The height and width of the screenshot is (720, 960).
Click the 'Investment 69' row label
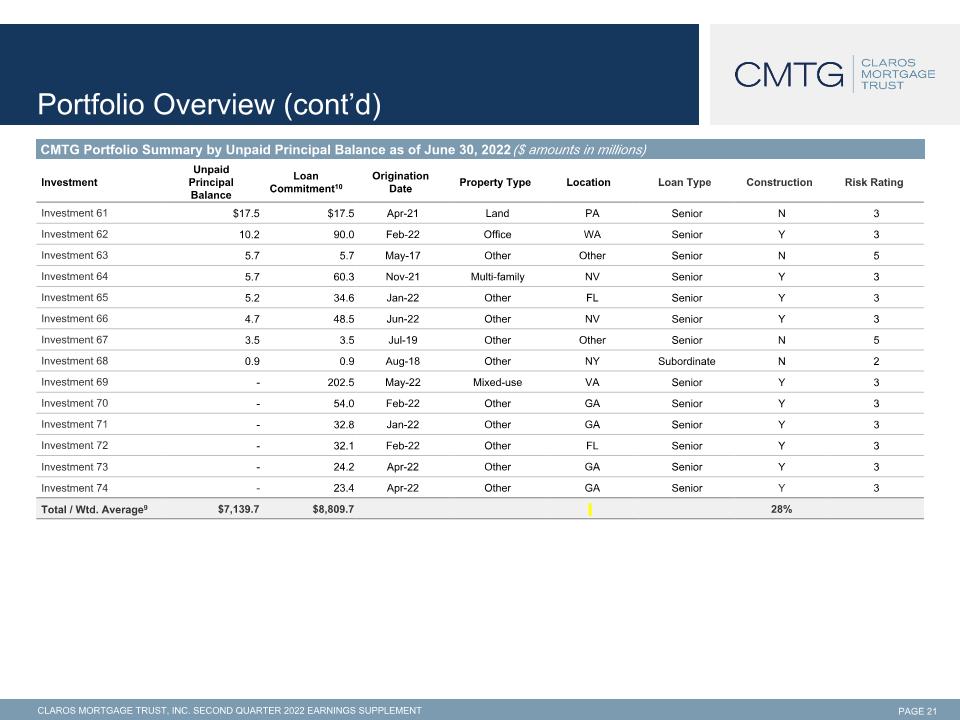pos(74,382)
